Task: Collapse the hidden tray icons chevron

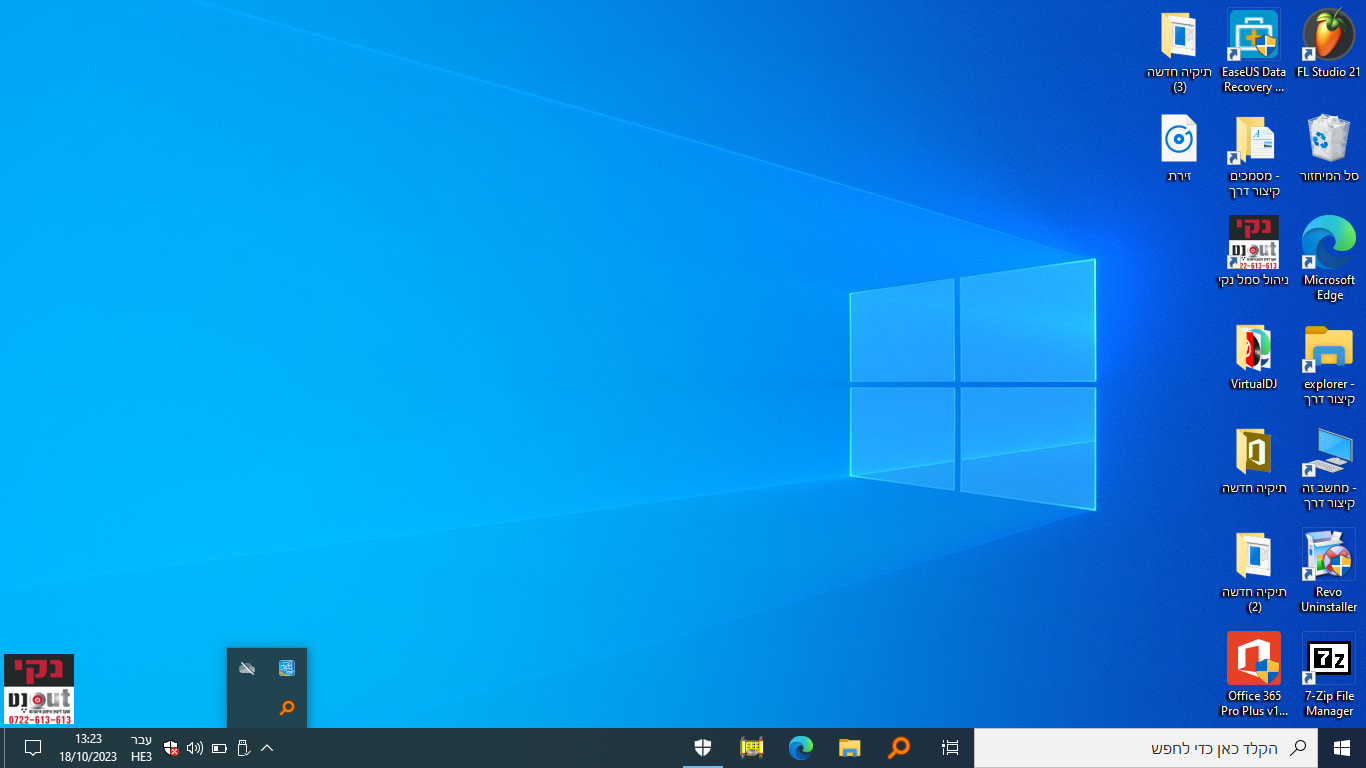Action: click(267, 748)
